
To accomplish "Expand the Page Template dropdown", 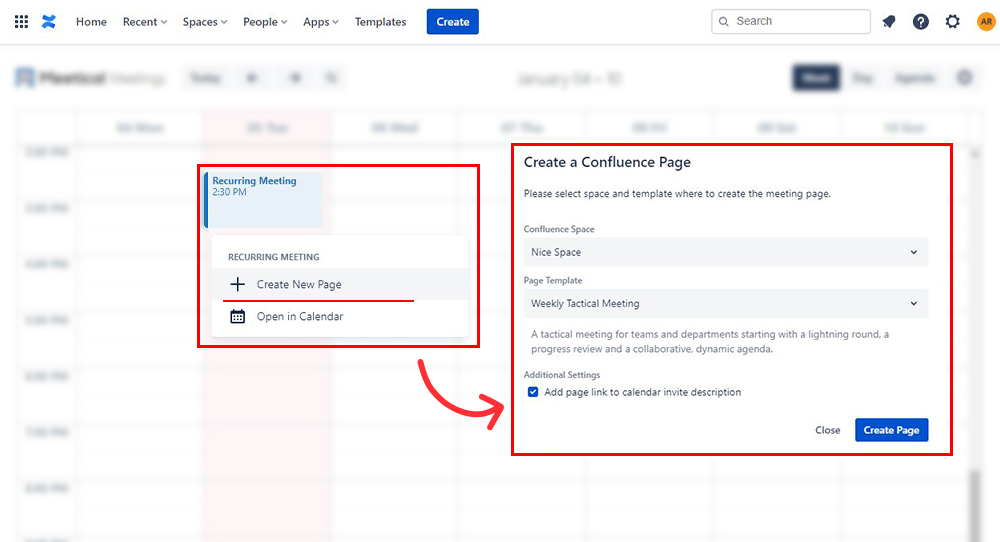I will click(726, 304).
